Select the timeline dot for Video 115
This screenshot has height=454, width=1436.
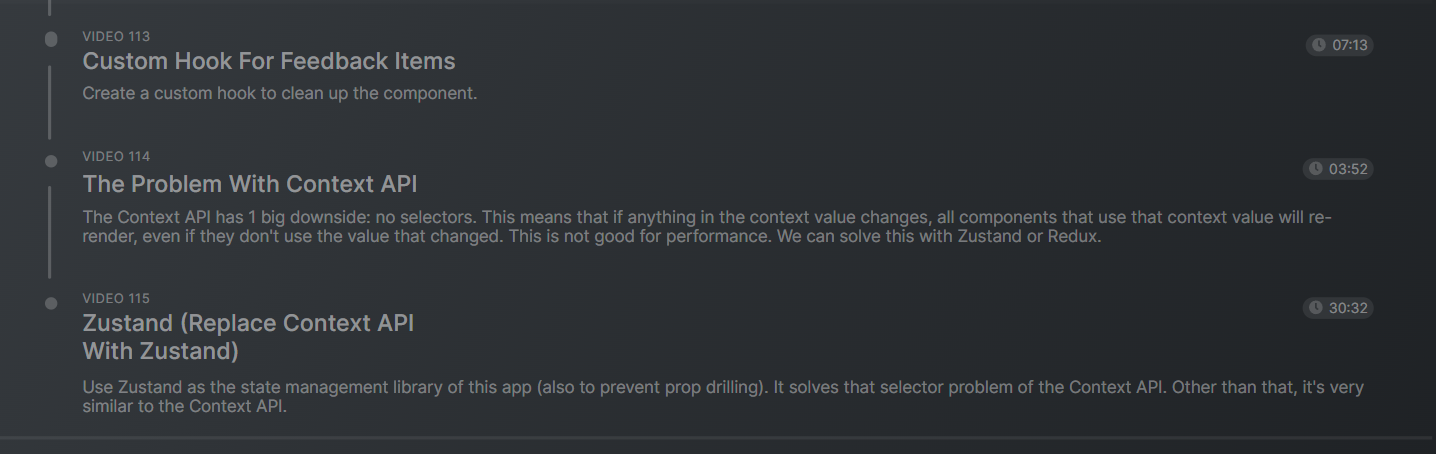pos(51,303)
